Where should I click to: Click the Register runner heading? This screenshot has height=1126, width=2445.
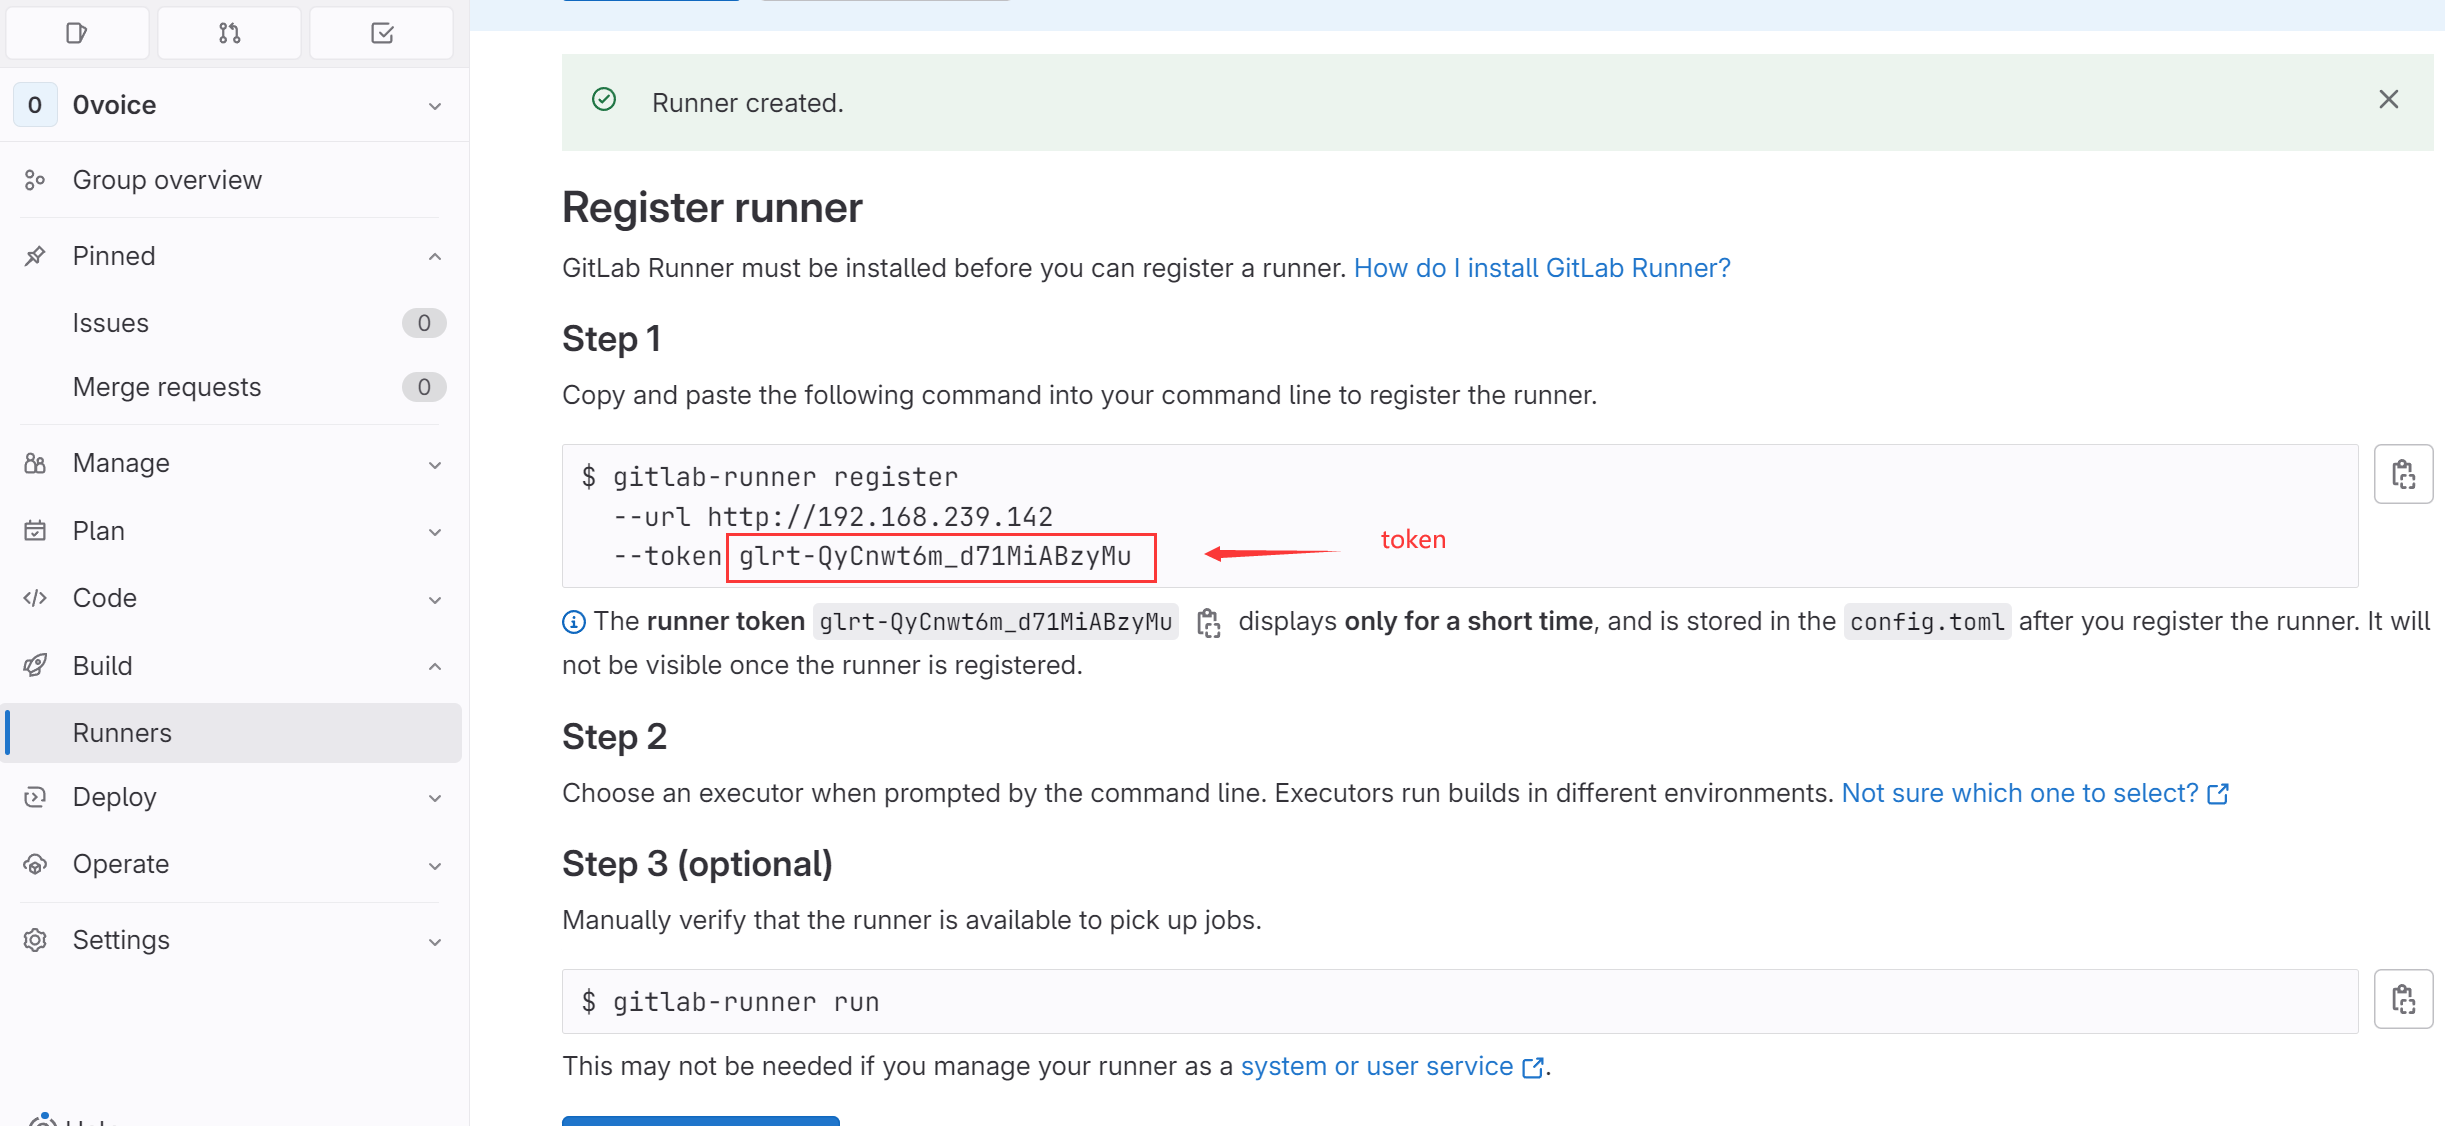[x=712, y=208]
